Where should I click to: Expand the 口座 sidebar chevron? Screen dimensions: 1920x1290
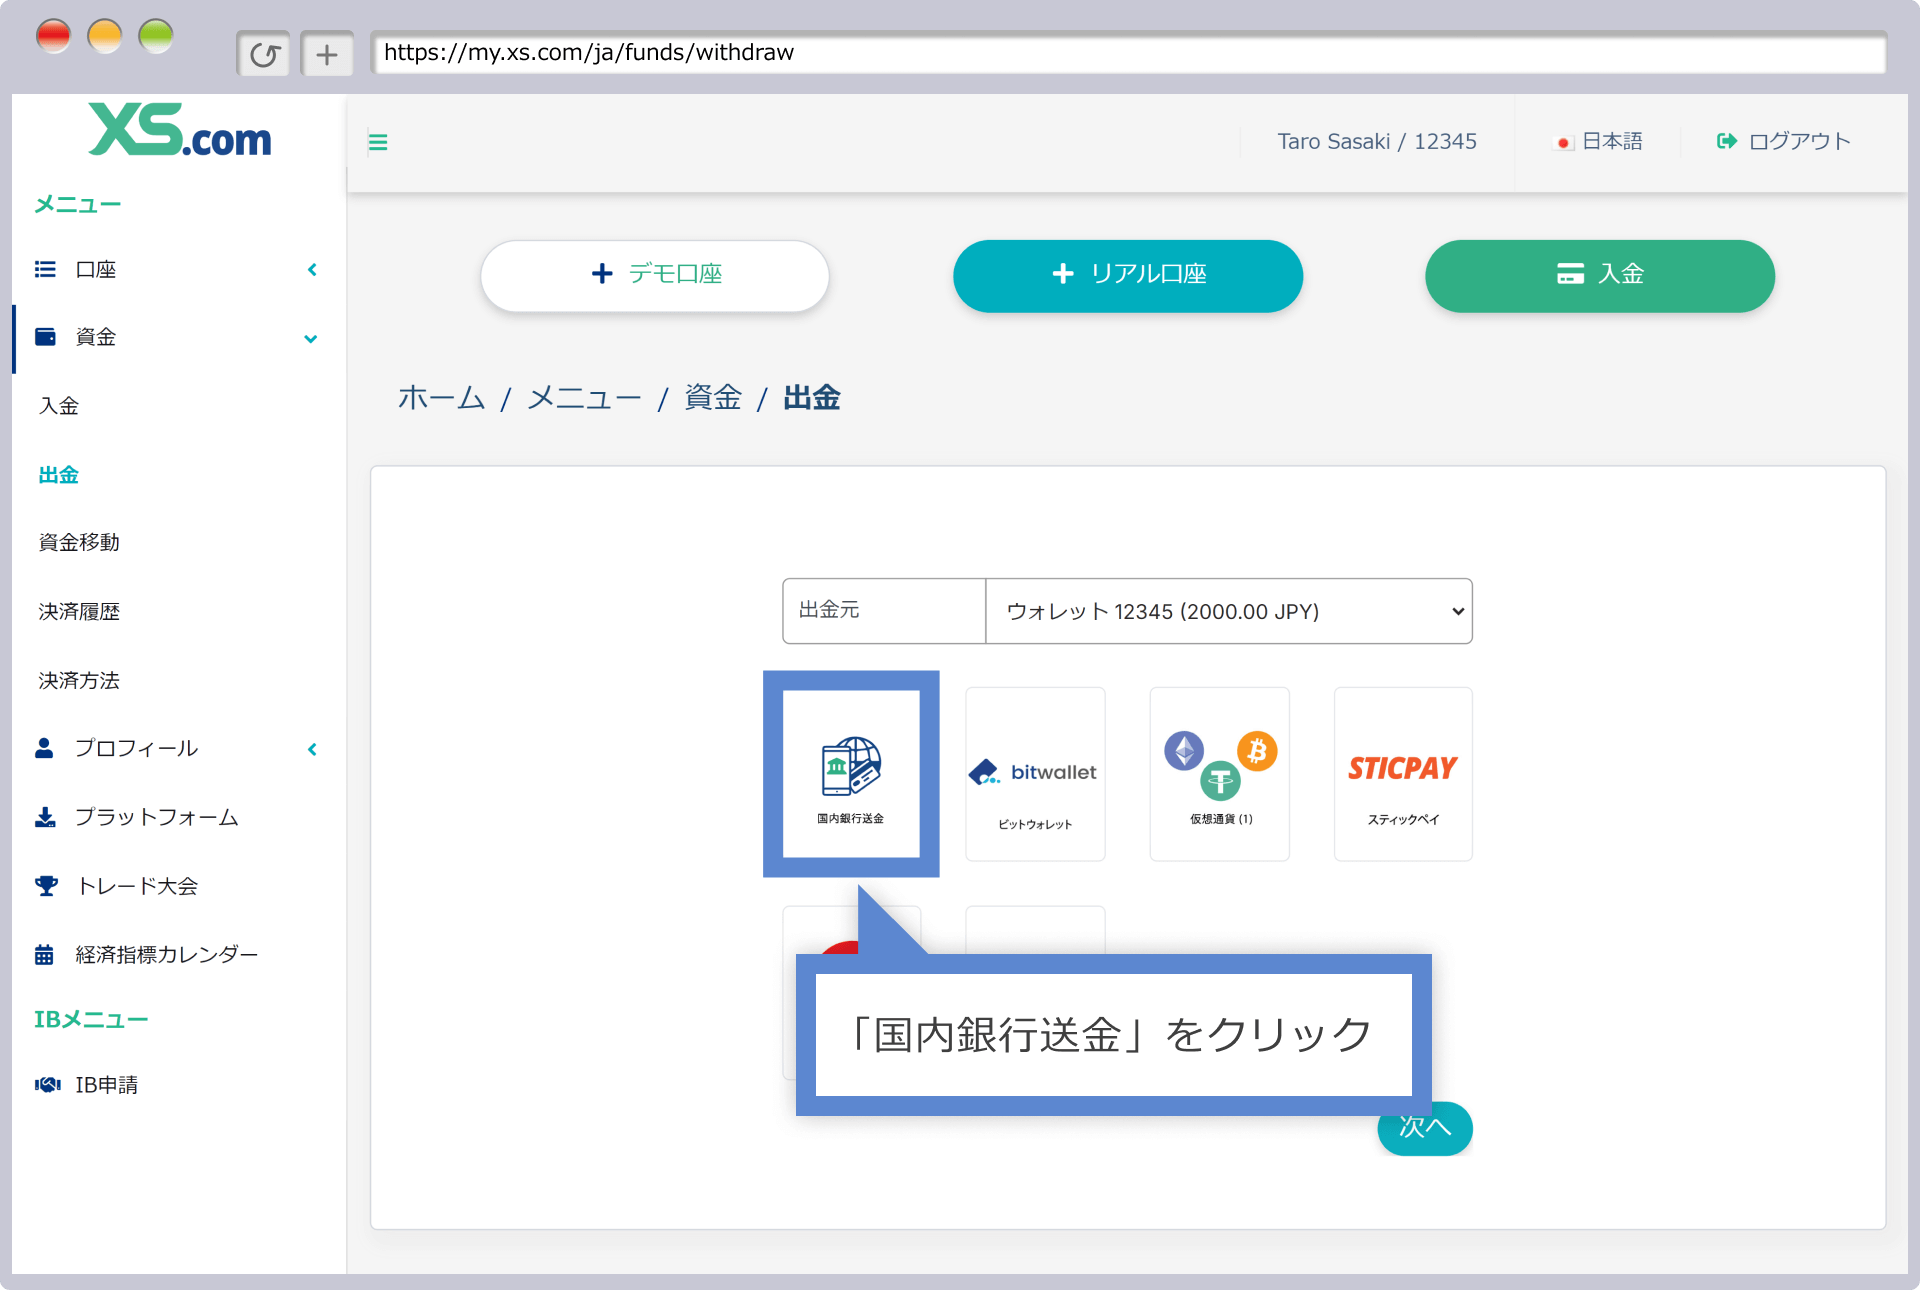(x=312, y=270)
